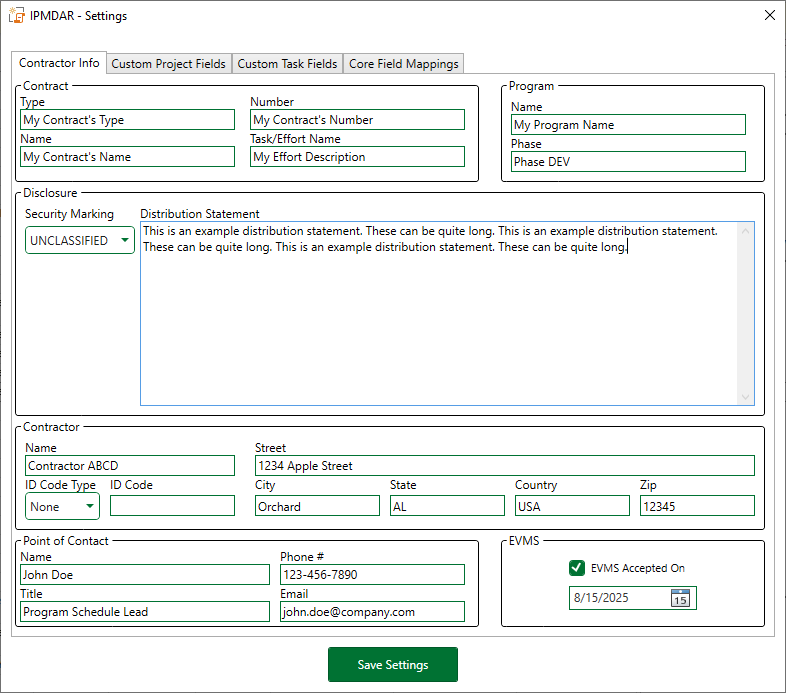Switch to Custom Project Fields tab
The height and width of the screenshot is (693, 786).
pos(168,64)
